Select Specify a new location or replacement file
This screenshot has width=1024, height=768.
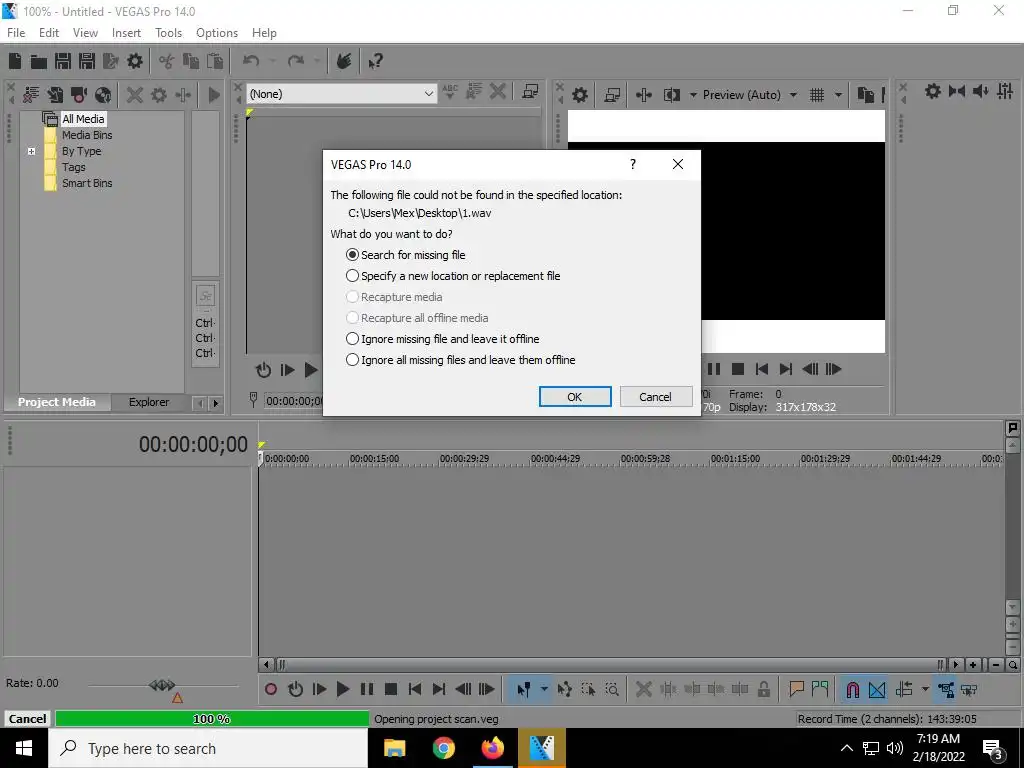tap(453, 276)
